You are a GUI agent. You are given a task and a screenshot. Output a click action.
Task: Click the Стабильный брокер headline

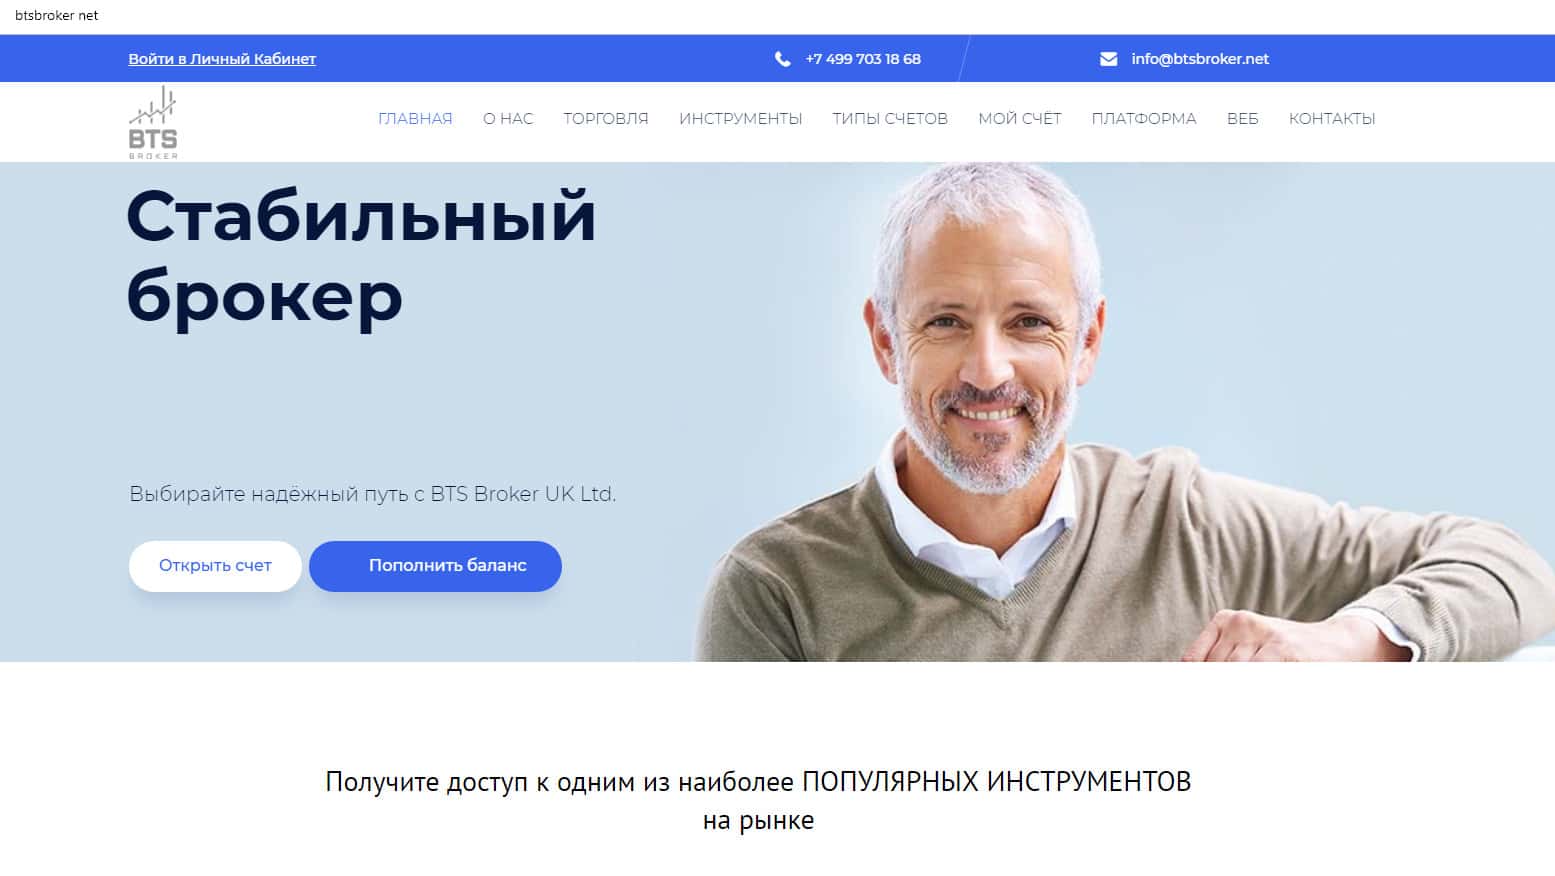(x=361, y=256)
